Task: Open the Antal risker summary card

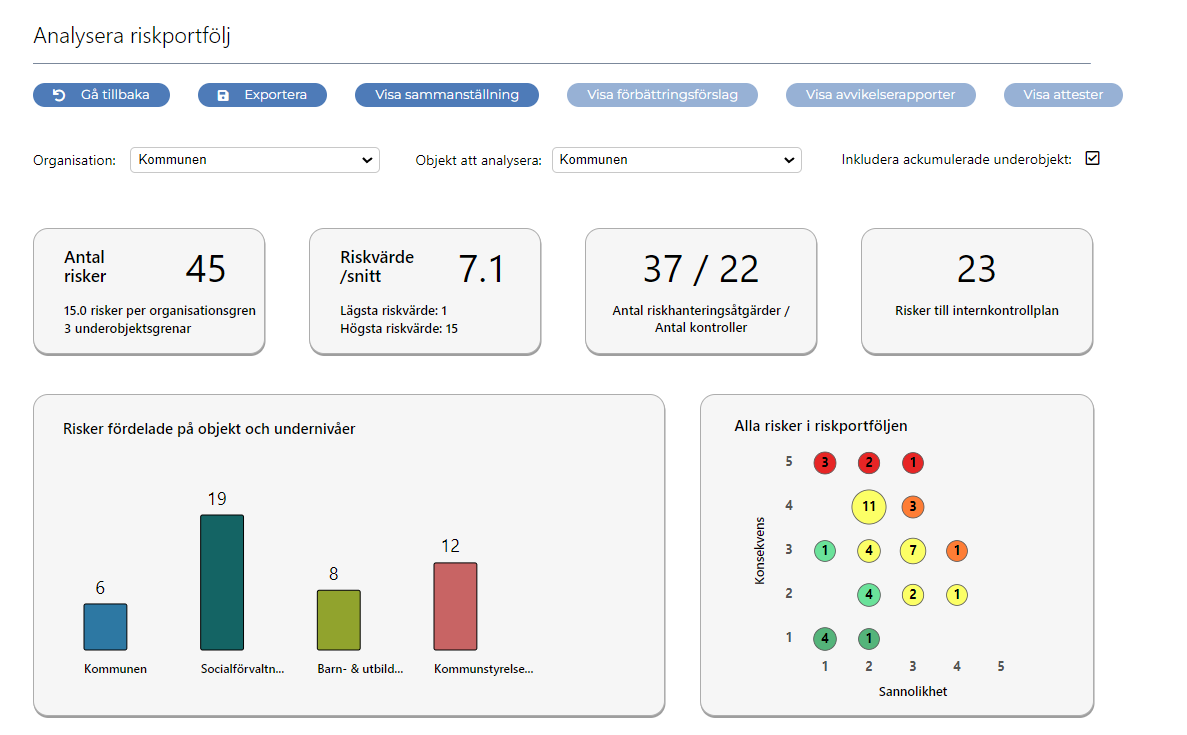Action: 149,291
